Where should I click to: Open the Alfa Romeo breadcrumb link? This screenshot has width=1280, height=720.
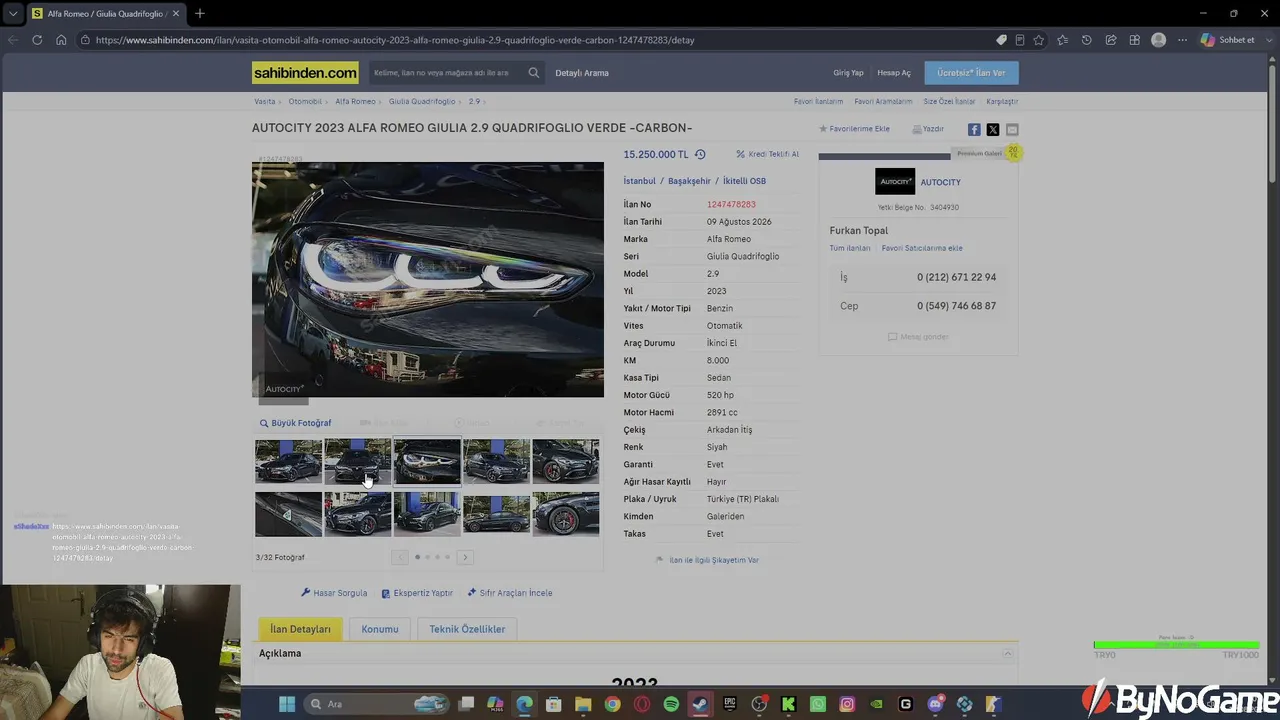(355, 102)
